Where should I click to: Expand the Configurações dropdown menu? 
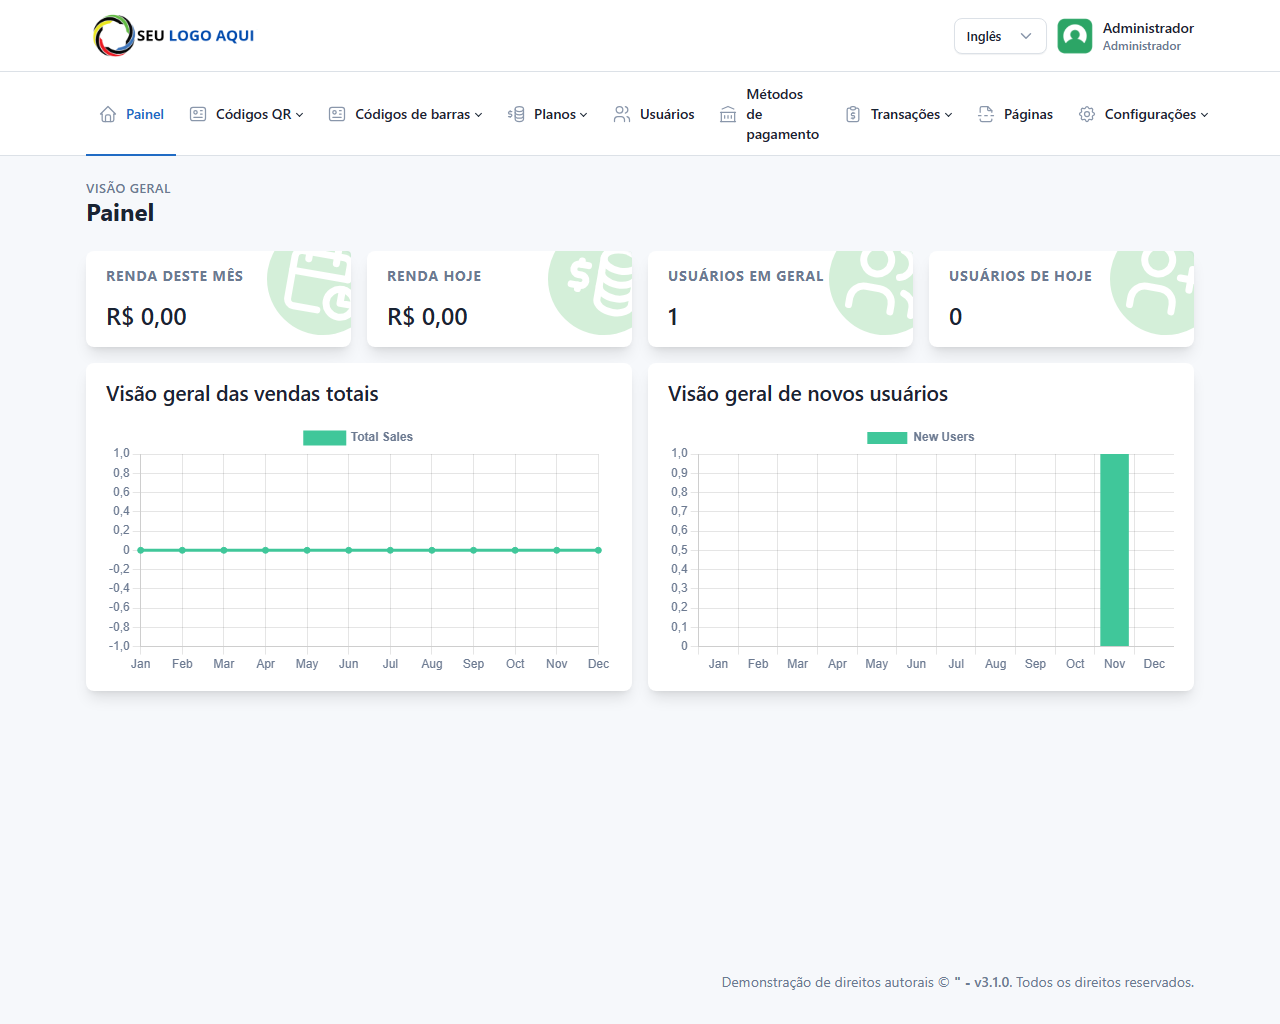[x=1155, y=114]
